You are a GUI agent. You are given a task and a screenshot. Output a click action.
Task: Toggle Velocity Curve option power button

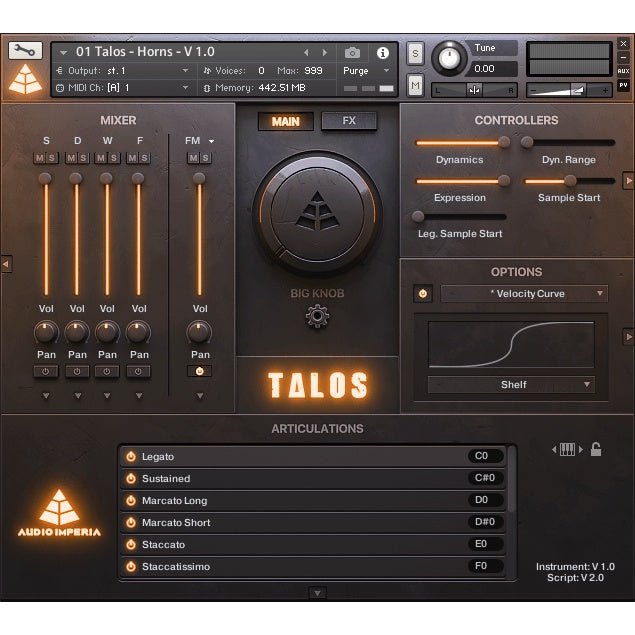click(423, 294)
